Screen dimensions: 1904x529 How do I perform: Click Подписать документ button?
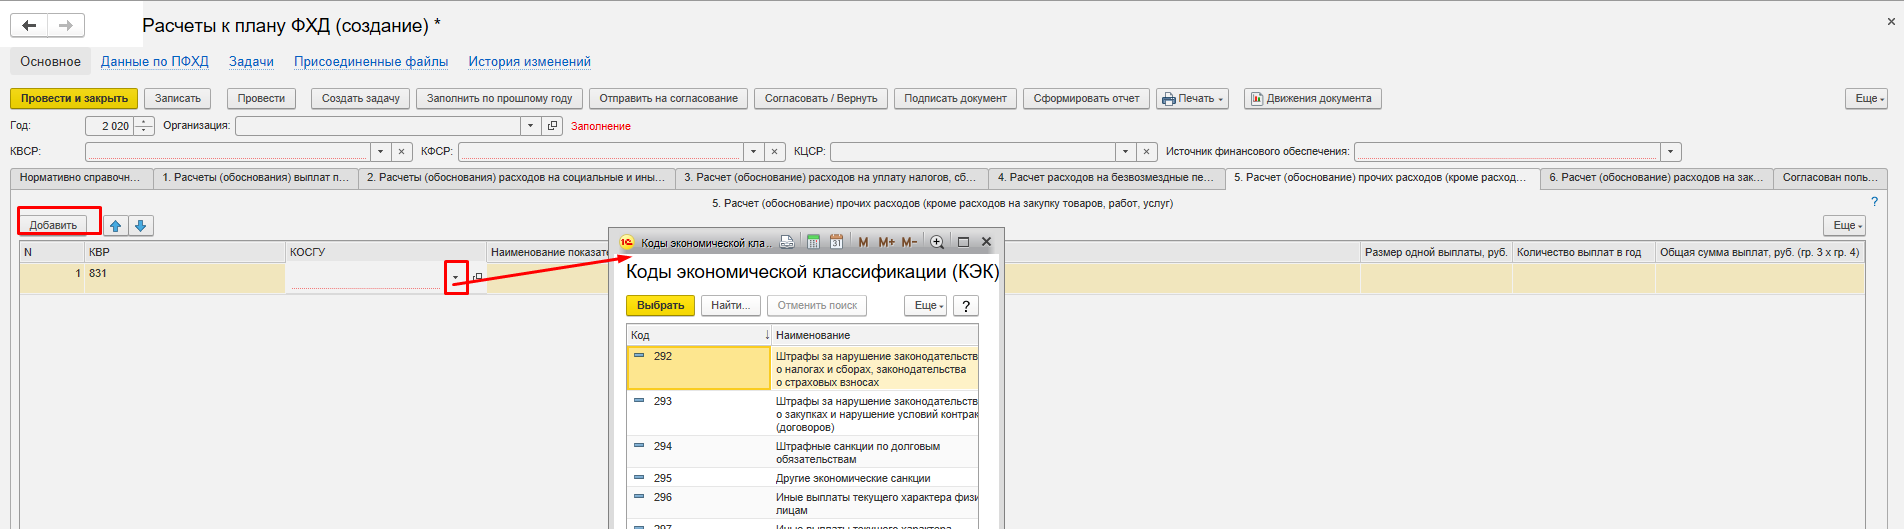point(955,98)
